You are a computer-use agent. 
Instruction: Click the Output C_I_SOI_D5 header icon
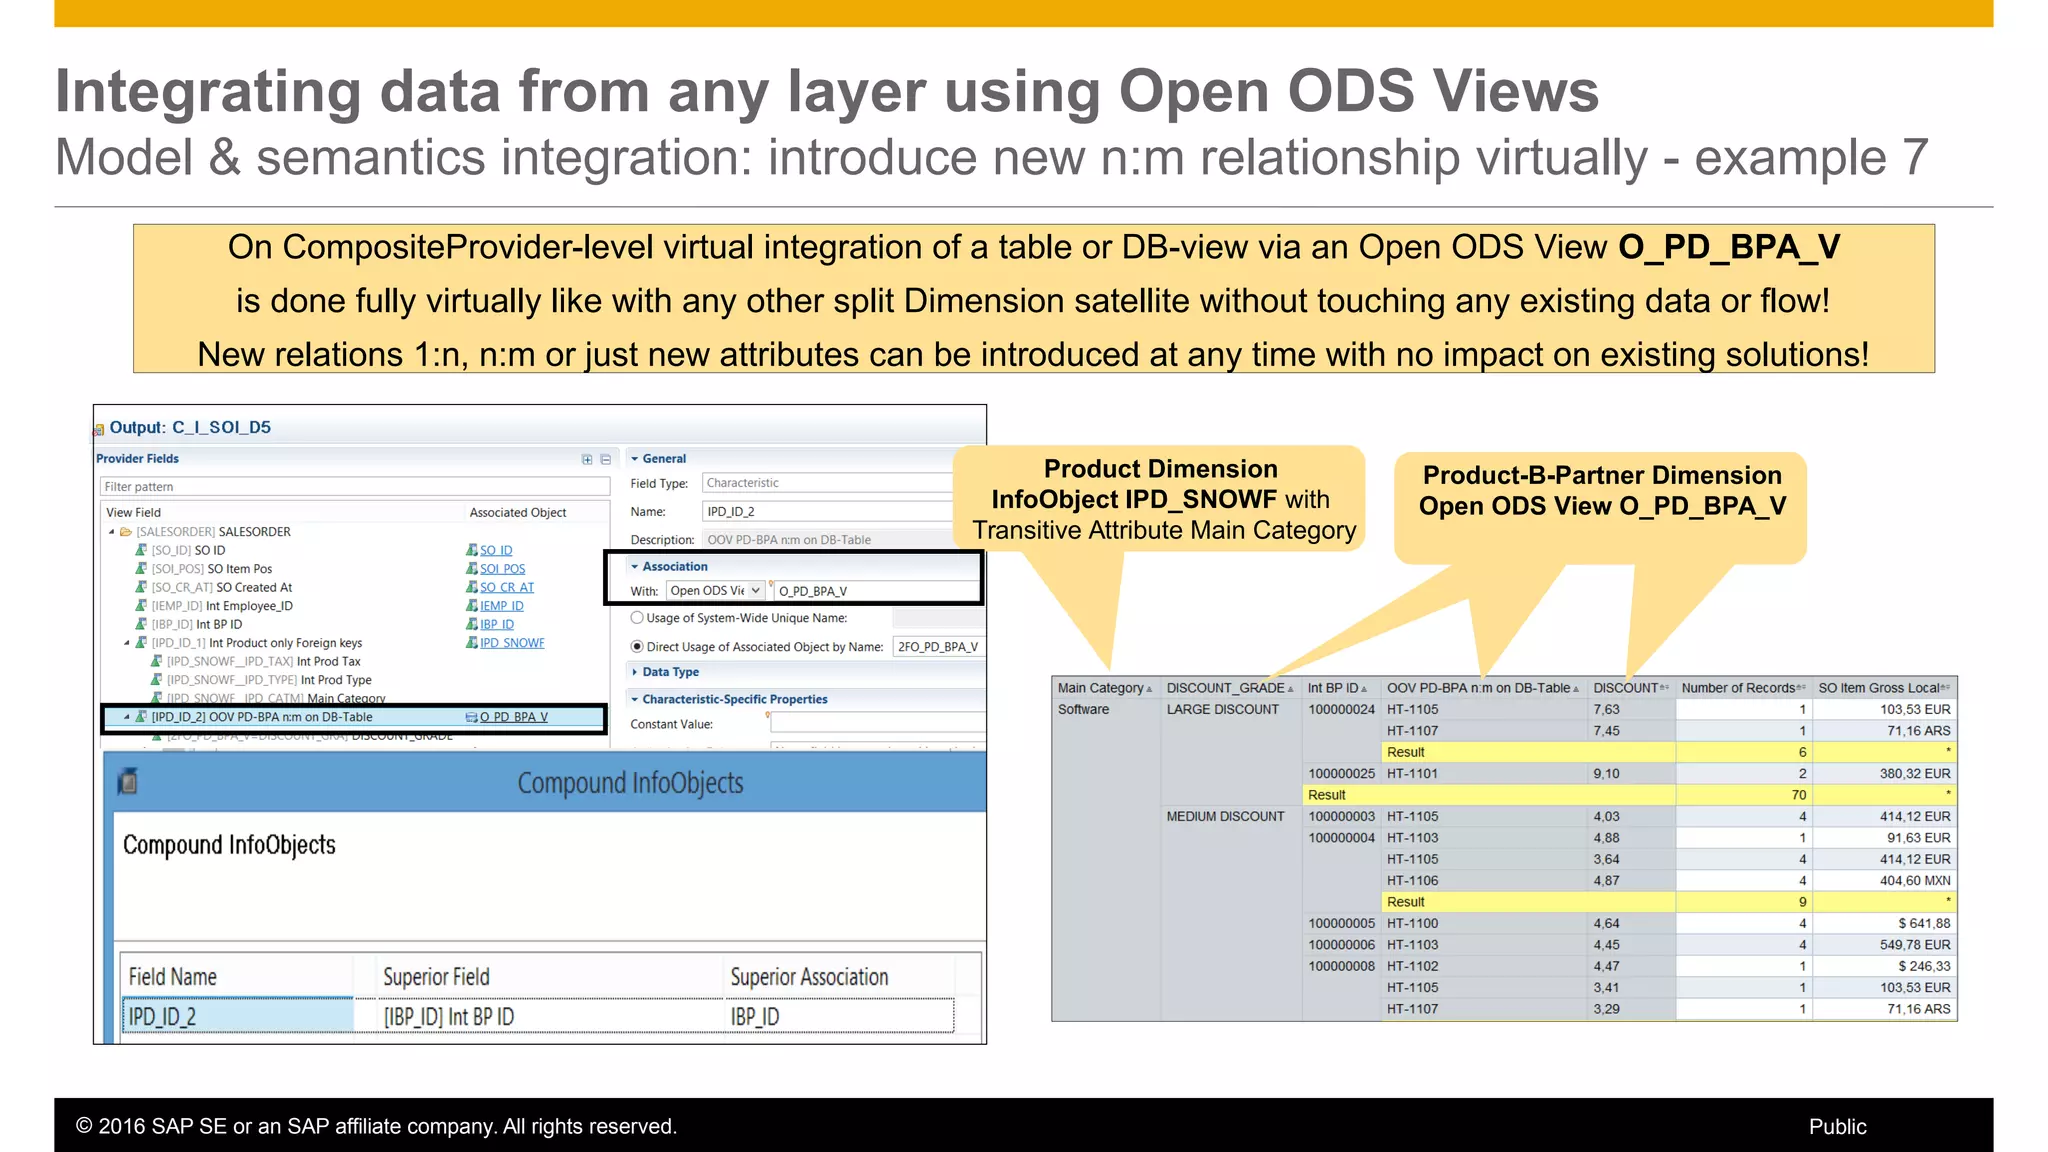click(x=99, y=430)
